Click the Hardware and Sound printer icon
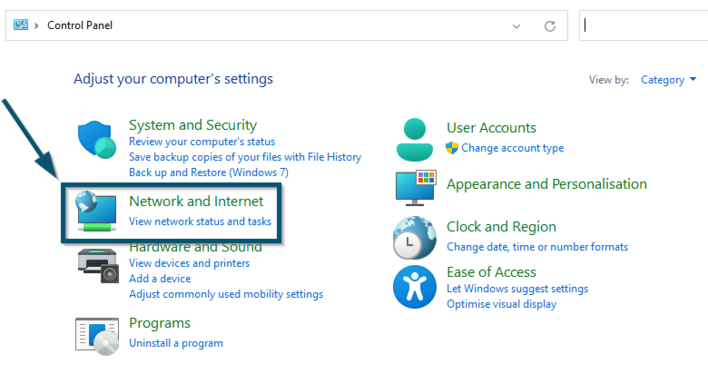 pyautogui.click(x=98, y=266)
